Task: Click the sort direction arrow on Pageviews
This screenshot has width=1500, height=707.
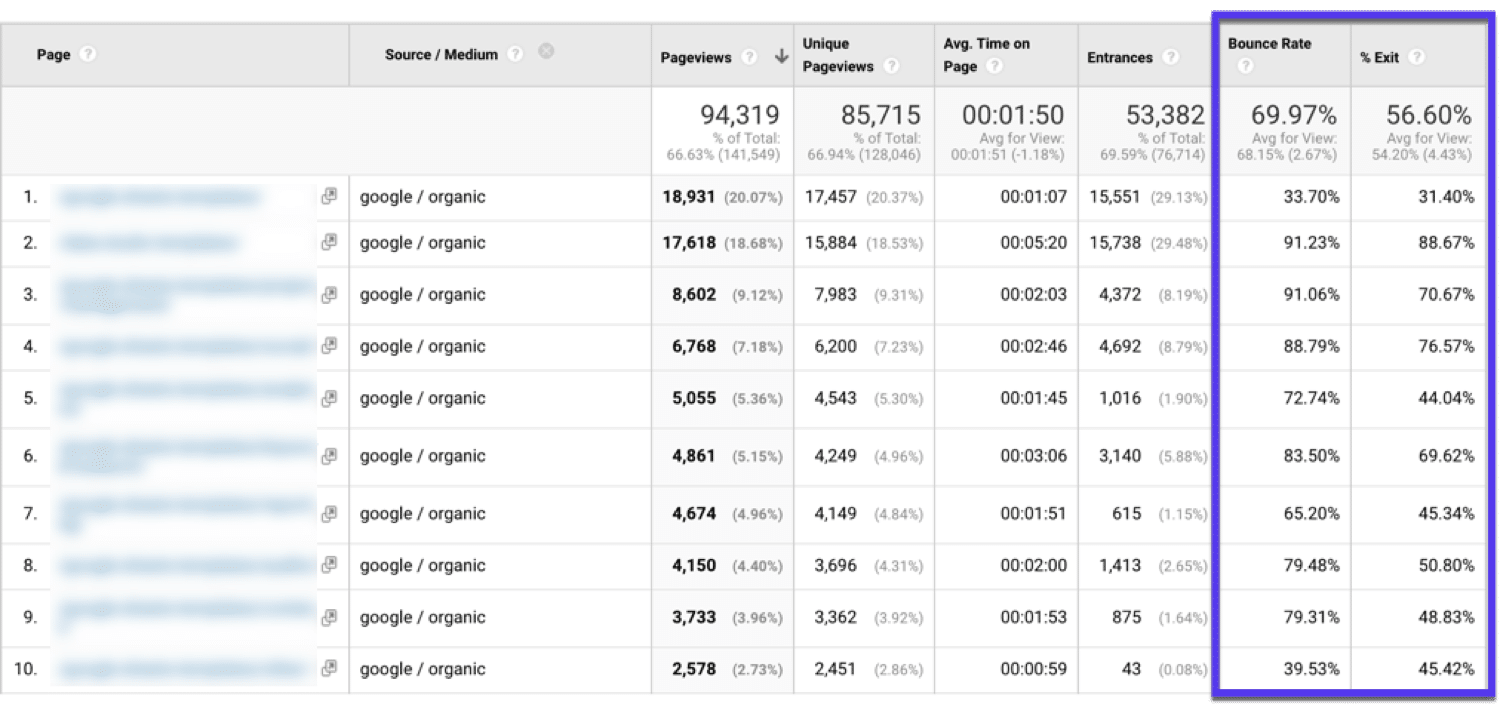Action: tap(781, 57)
